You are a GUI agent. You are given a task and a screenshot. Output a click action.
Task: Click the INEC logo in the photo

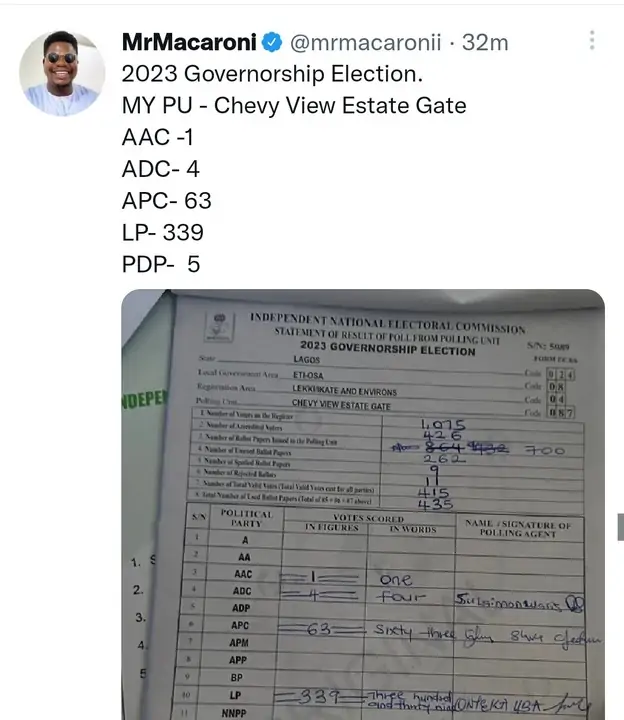pos(219,324)
